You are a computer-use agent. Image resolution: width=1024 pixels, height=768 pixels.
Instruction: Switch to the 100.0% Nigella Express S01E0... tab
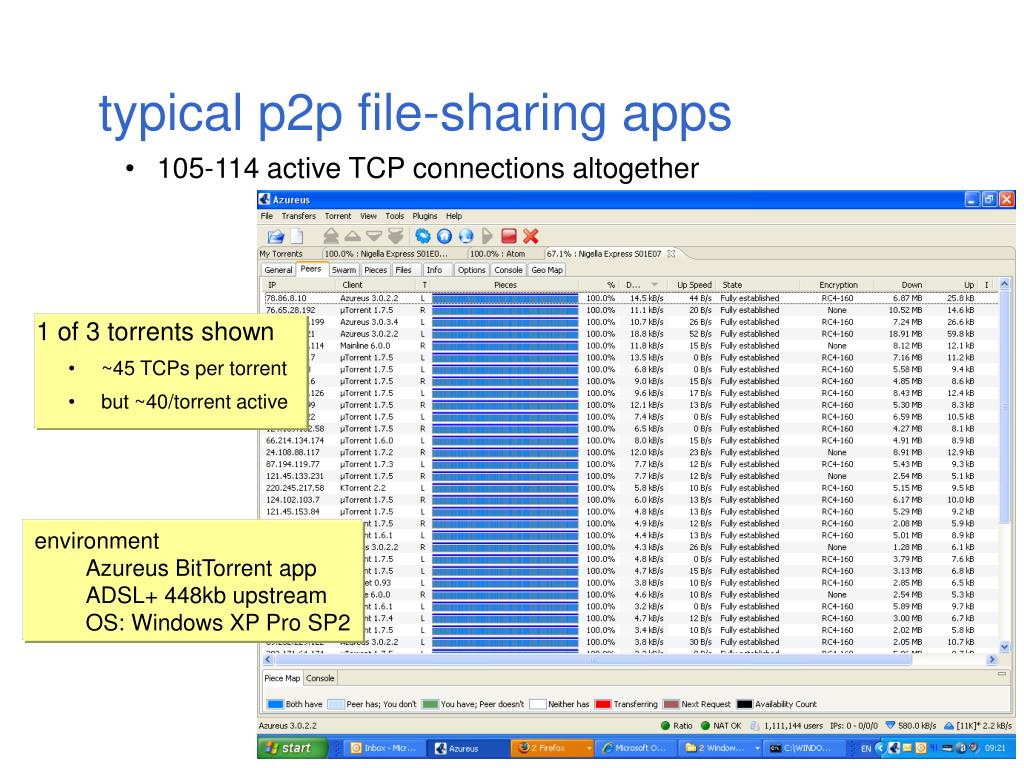point(386,254)
